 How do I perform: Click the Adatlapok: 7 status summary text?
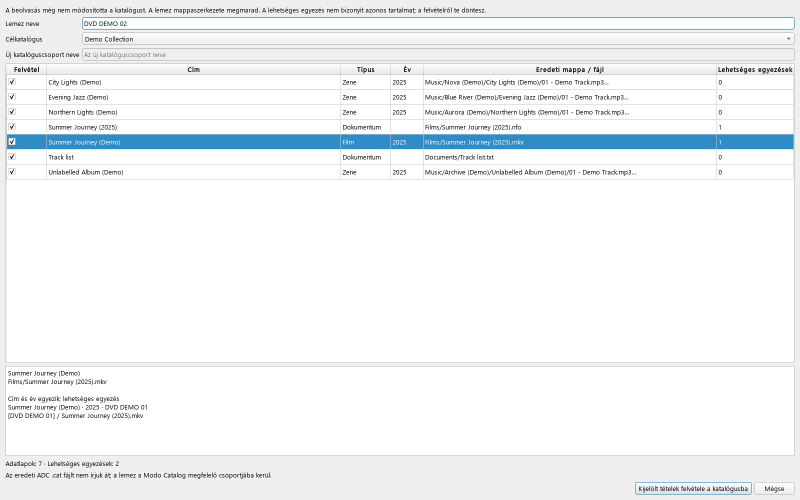(62, 464)
